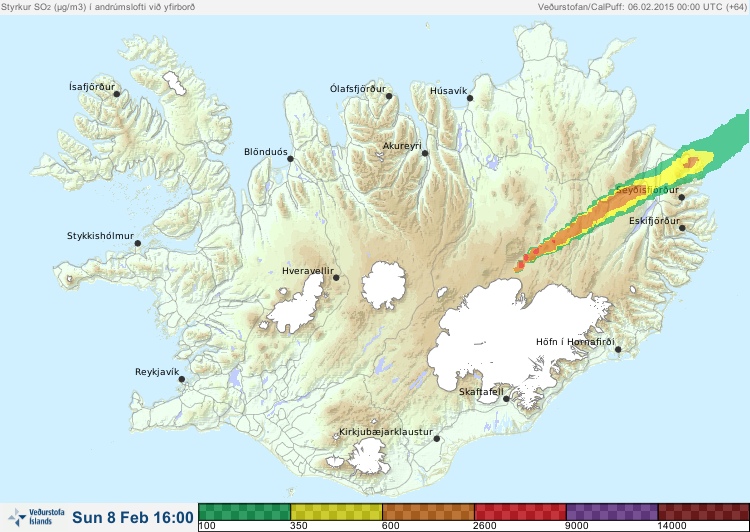Click the 'Reykjavík' label
The height and width of the screenshot is (532, 750).
pos(157,372)
